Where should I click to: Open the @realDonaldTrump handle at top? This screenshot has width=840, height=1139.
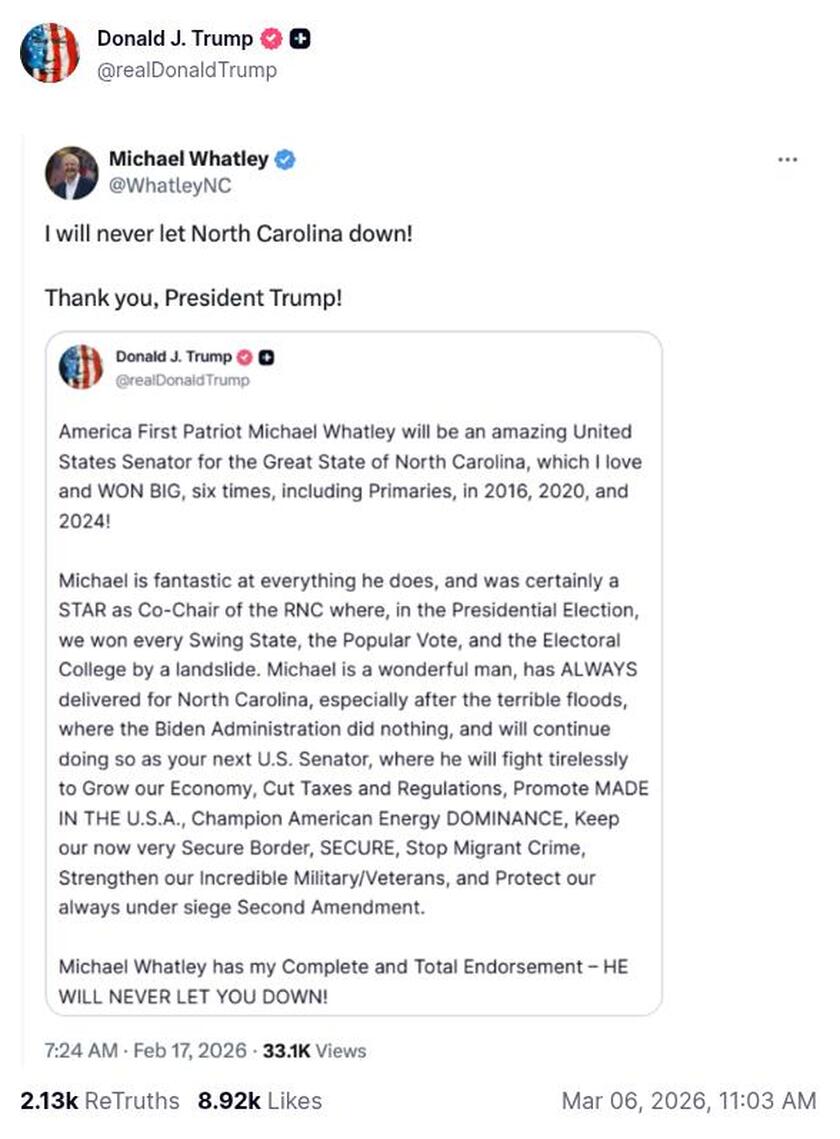click(x=186, y=70)
